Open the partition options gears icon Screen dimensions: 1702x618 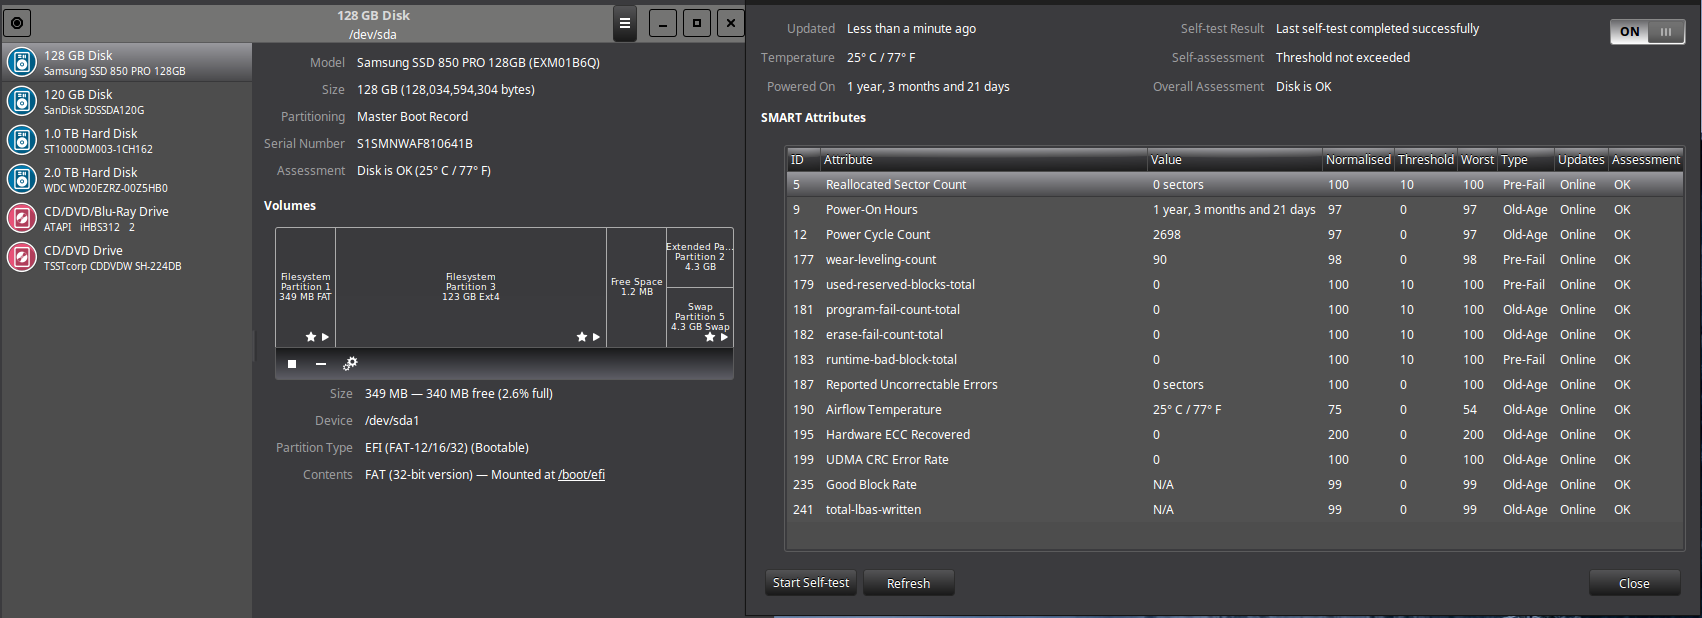click(x=350, y=364)
